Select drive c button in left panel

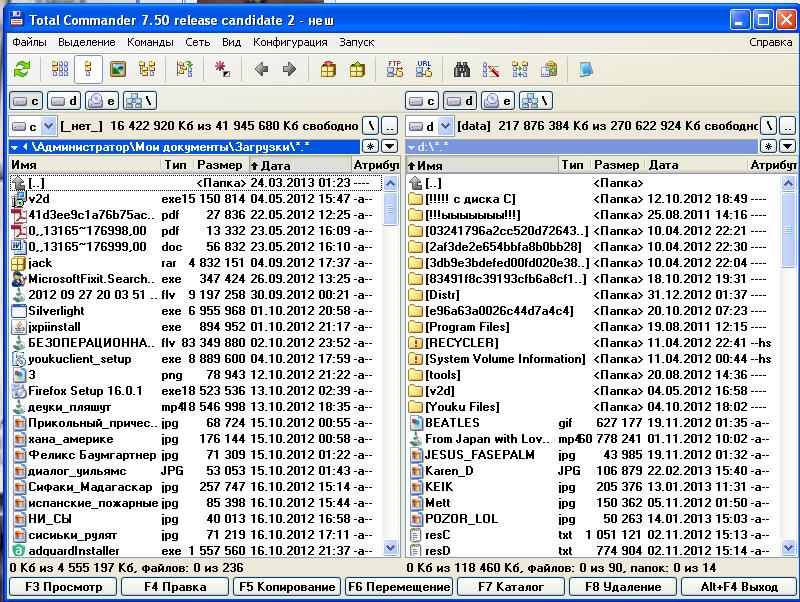26,101
